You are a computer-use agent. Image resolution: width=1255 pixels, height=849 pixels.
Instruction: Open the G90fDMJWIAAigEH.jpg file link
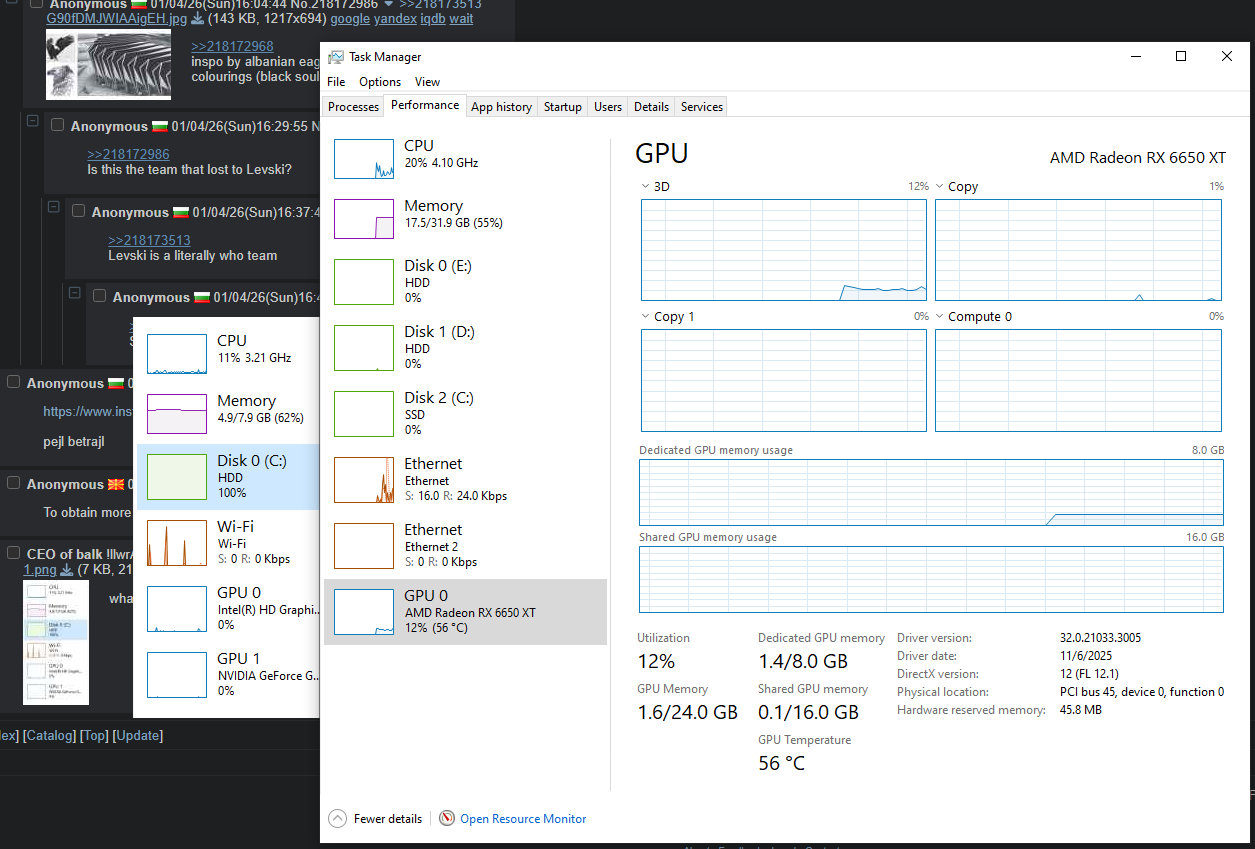coord(117,19)
